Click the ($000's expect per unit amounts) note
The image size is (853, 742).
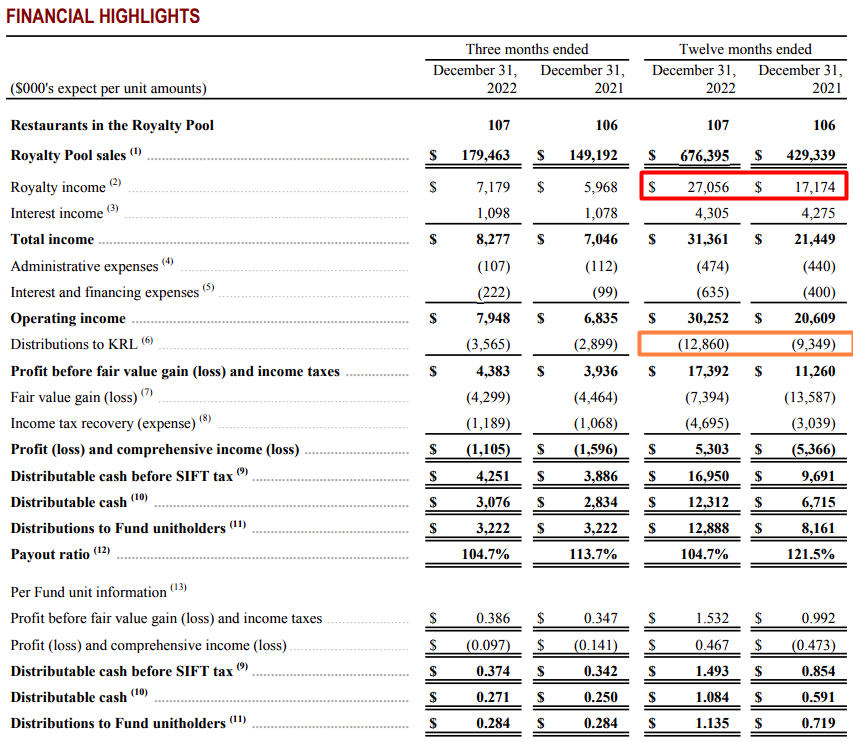pos(108,89)
